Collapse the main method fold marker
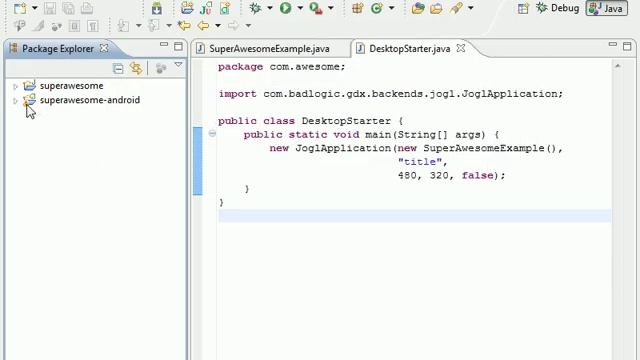The width and height of the screenshot is (640, 360). 212,133
